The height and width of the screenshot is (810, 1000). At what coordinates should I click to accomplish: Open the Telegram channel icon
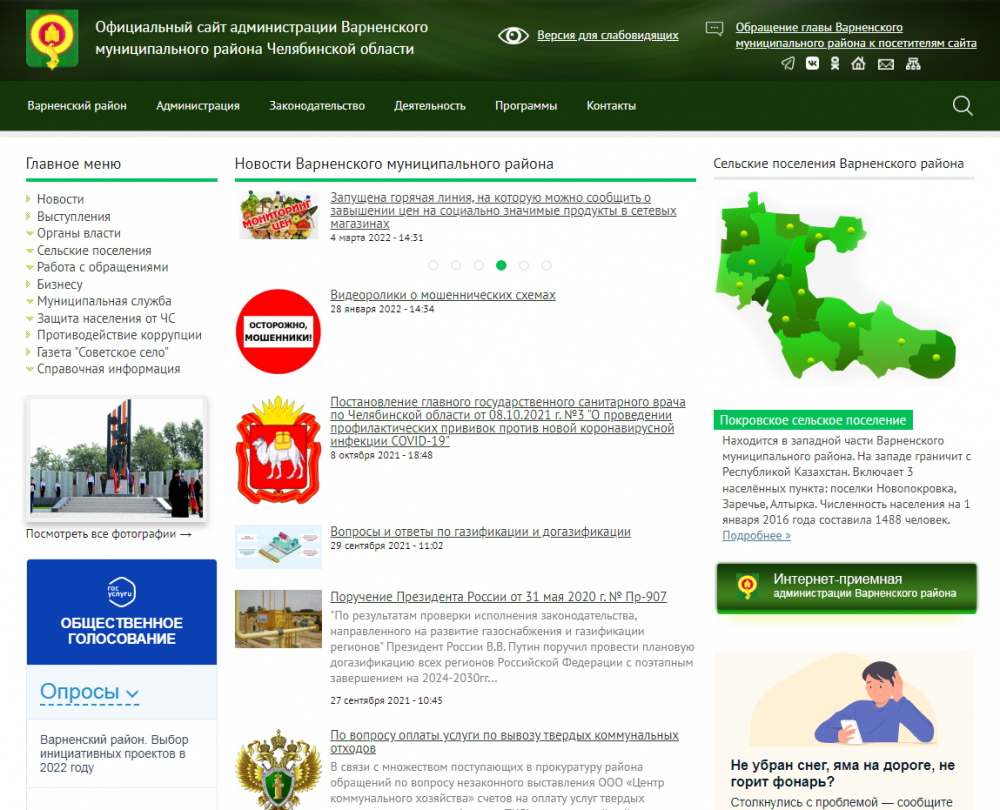click(788, 64)
